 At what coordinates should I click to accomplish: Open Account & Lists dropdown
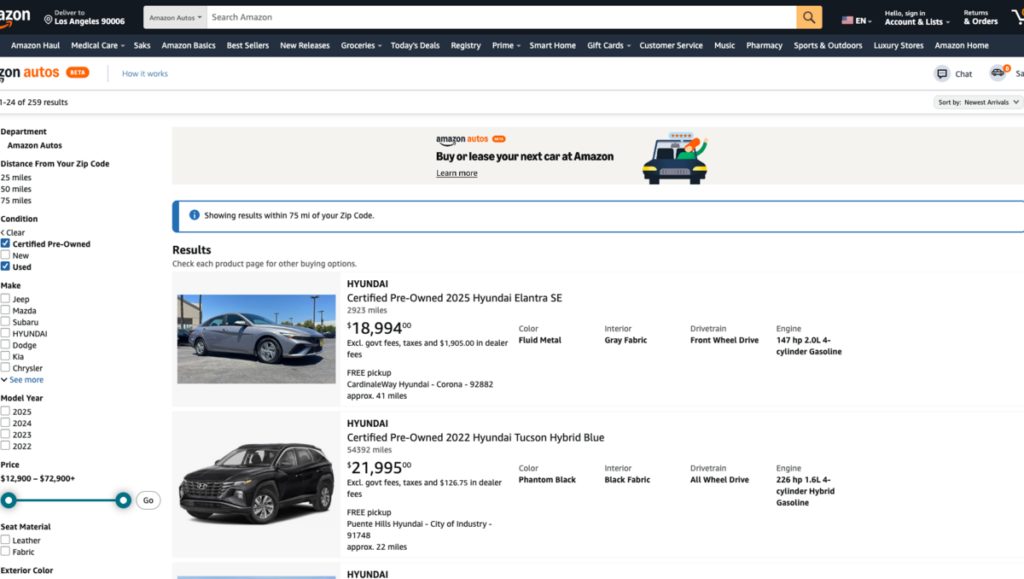point(917,18)
